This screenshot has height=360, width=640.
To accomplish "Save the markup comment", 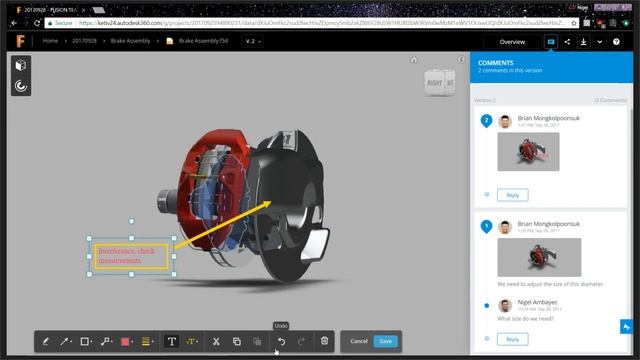I will click(385, 341).
